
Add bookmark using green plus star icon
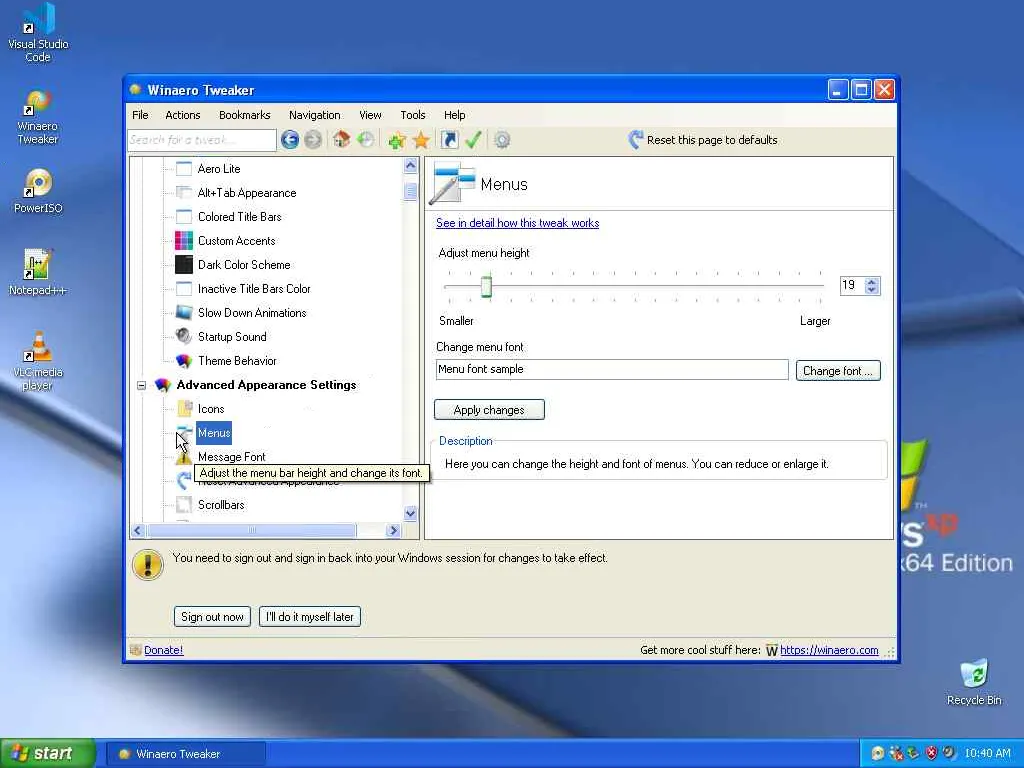click(x=396, y=140)
